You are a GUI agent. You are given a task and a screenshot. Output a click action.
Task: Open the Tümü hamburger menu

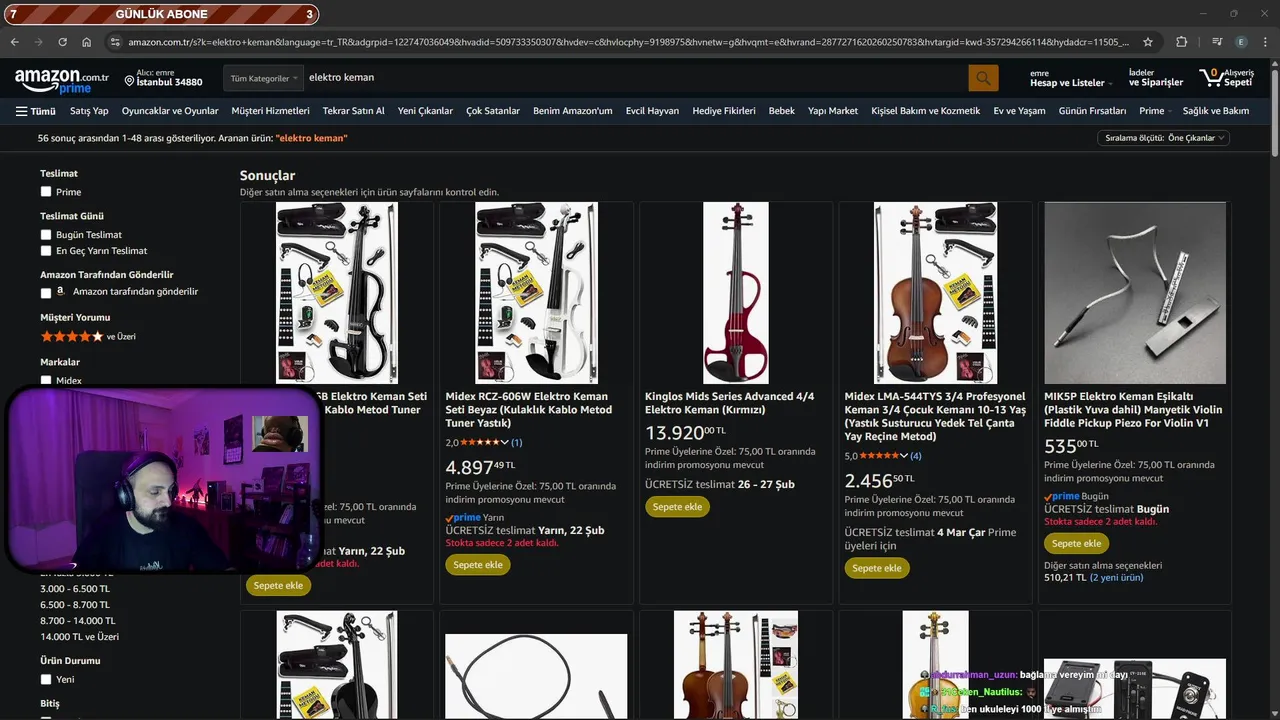coord(36,111)
